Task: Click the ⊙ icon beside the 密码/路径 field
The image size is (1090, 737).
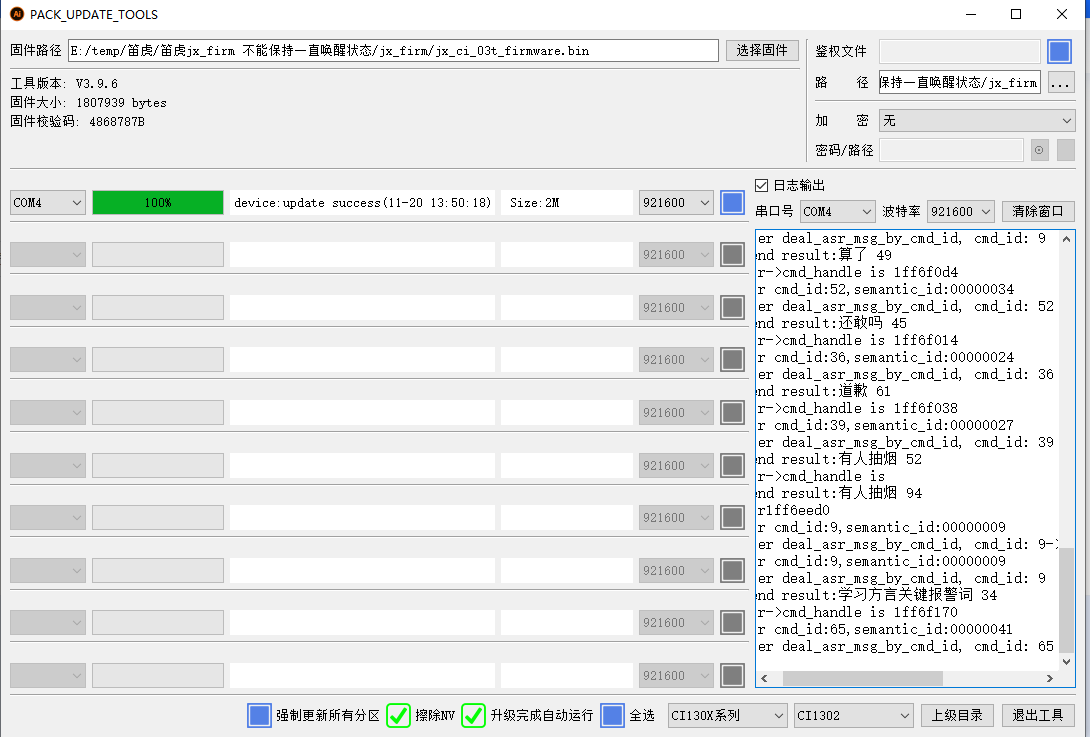Action: [1039, 149]
